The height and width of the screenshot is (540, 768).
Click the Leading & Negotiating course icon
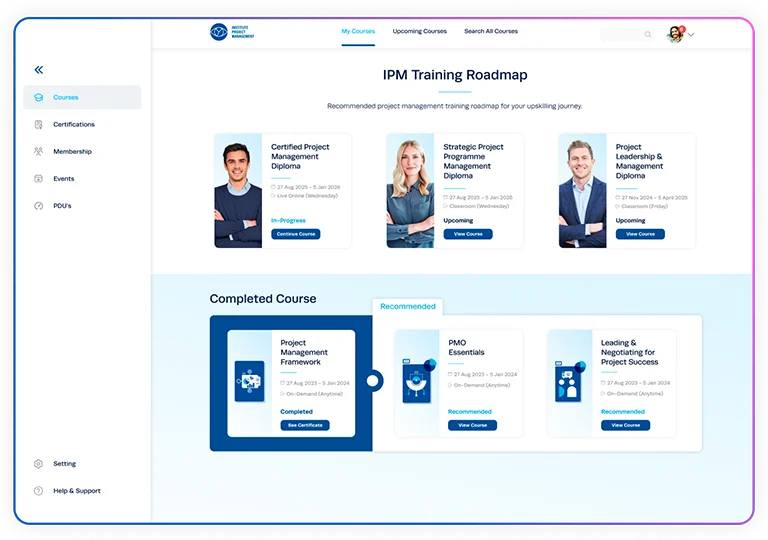pos(570,381)
